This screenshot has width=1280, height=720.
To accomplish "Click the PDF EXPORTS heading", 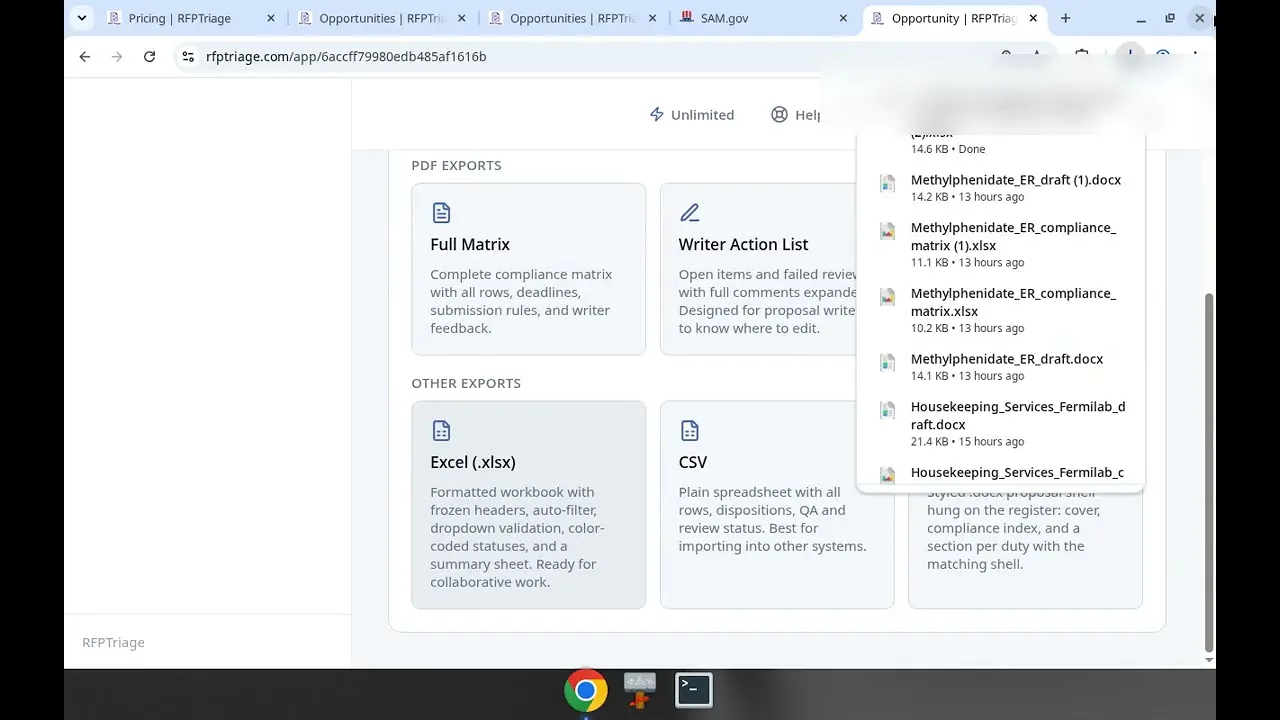I will pos(456,165).
